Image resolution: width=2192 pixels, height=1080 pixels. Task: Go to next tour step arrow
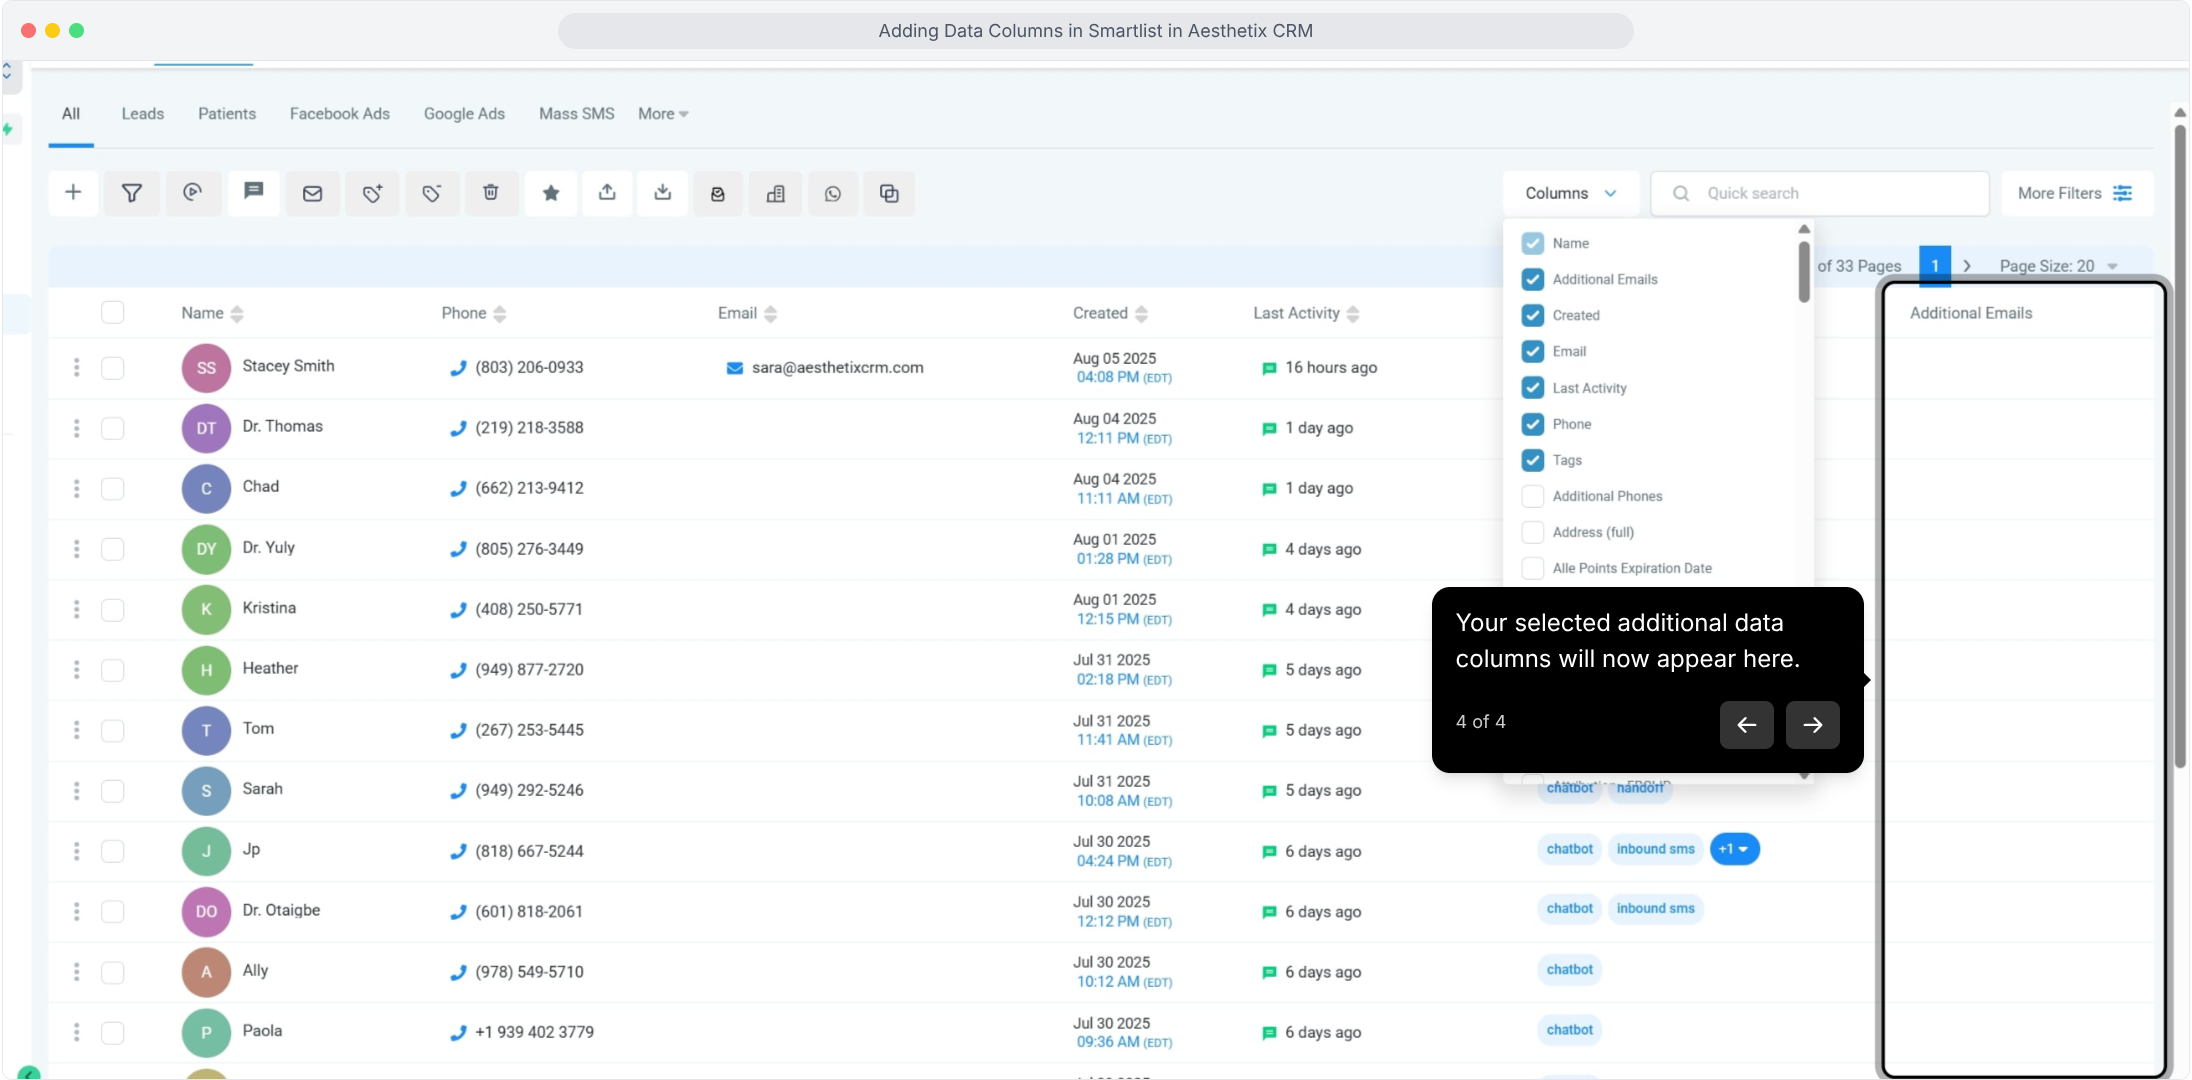pos(1813,725)
